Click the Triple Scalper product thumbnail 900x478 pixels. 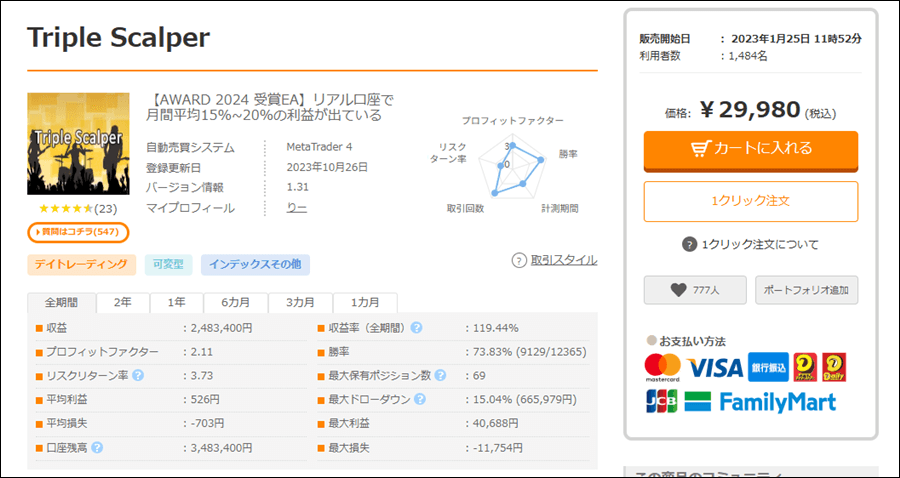pos(78,143)
